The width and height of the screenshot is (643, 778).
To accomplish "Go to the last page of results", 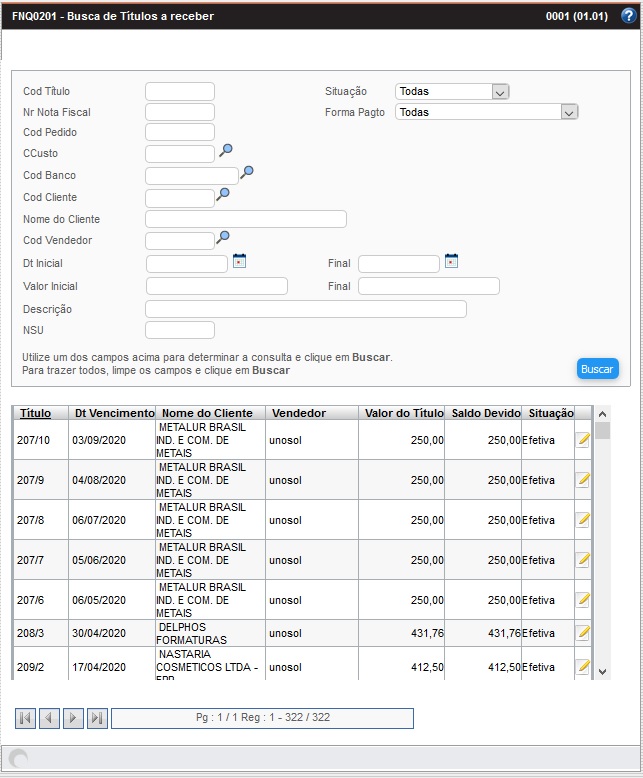I will tap(97, 718).
